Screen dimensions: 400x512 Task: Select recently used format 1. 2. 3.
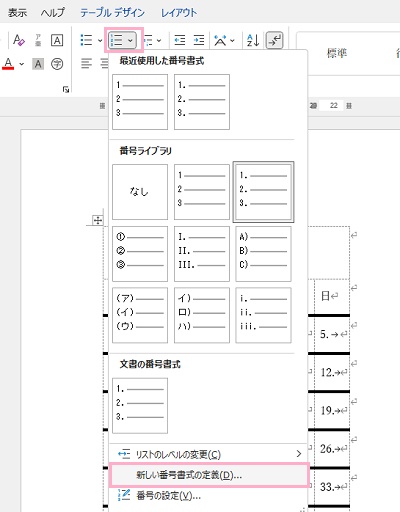202,102
